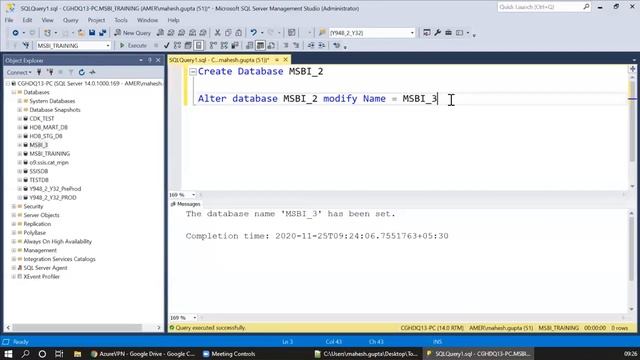Click the Find in Files icon
This screenshot has width=640, height=360.
(322, 33)
